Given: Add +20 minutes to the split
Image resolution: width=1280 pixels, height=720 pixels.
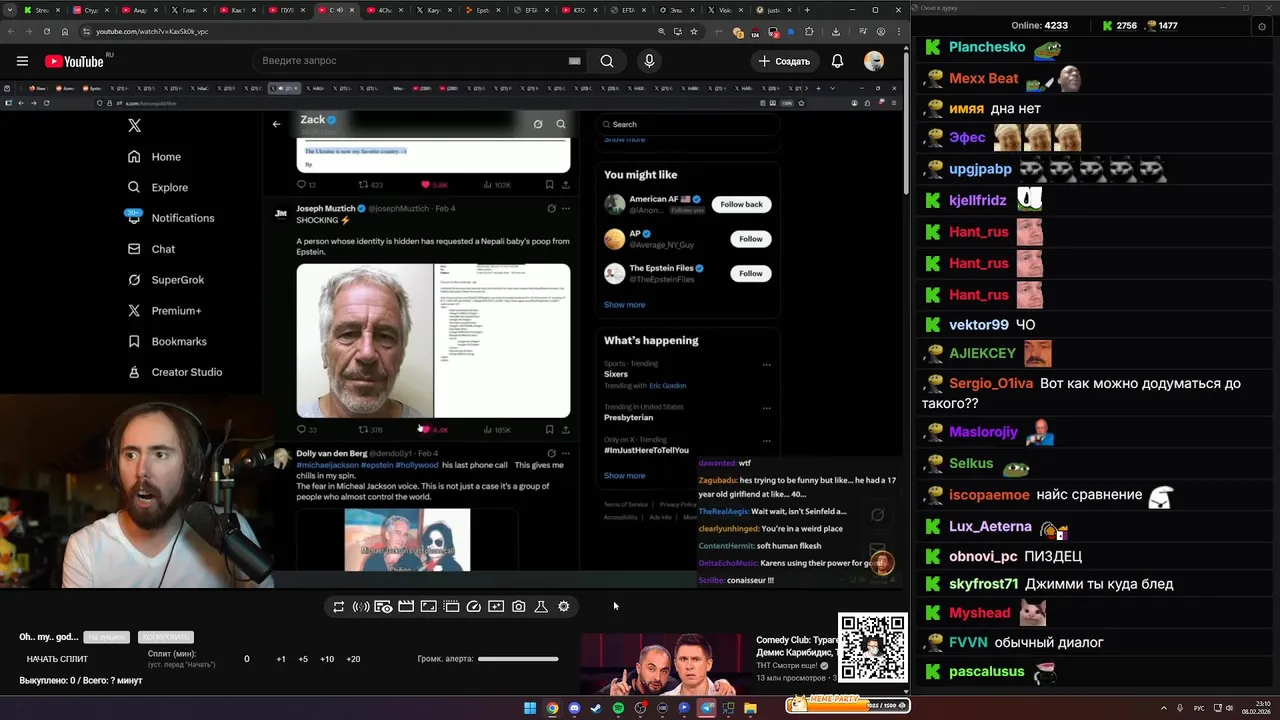Looking at the screenshot, I should (x=353, y=659).
